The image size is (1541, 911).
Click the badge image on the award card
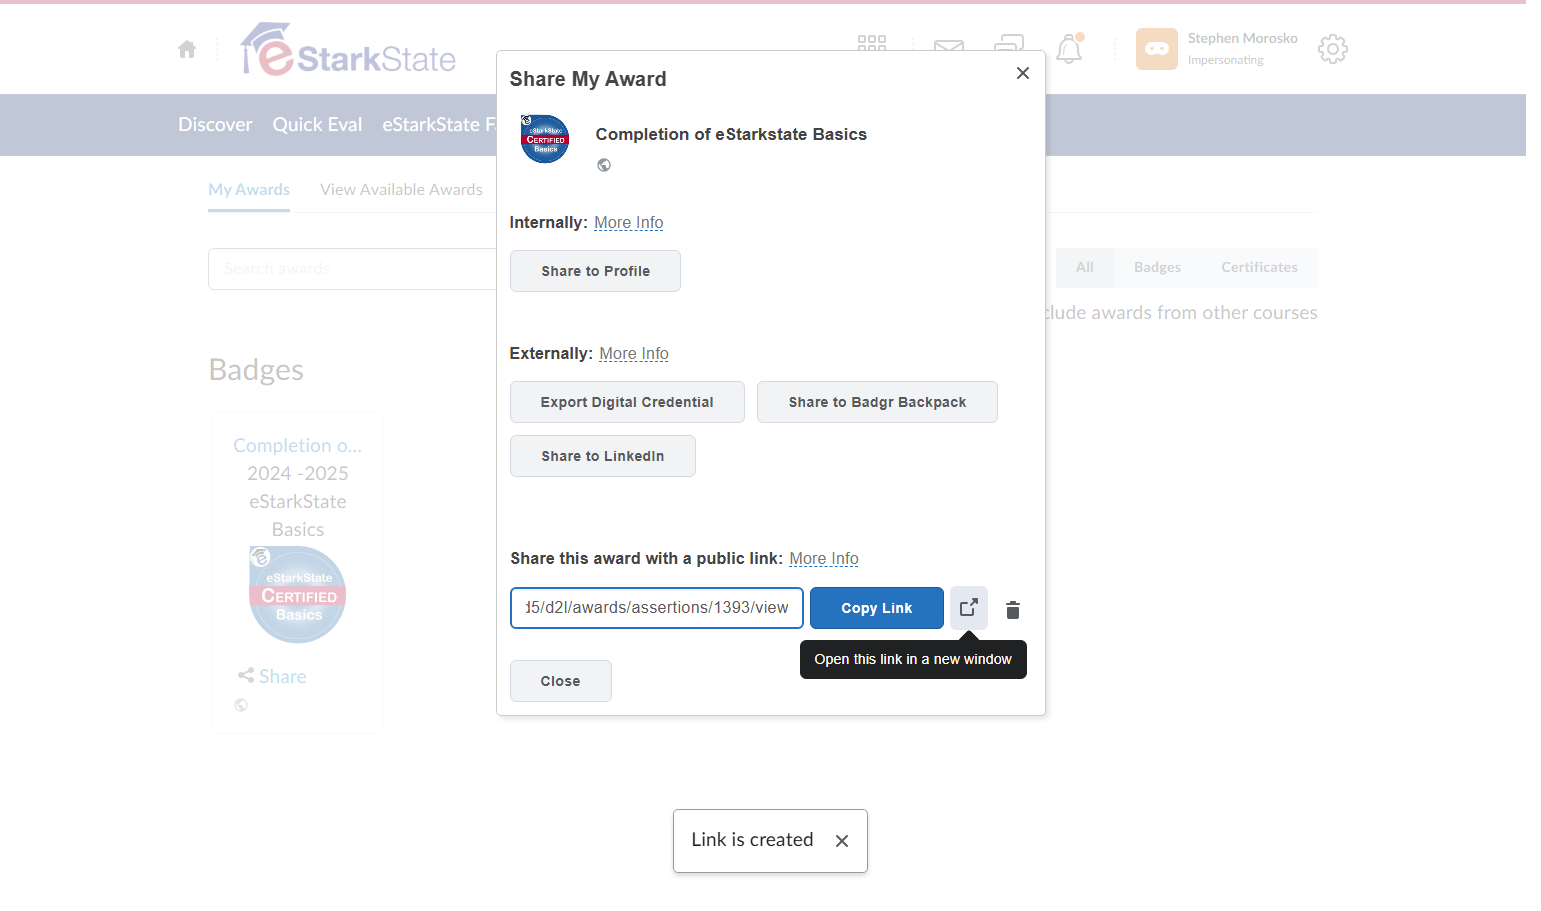tap(297, 594)
